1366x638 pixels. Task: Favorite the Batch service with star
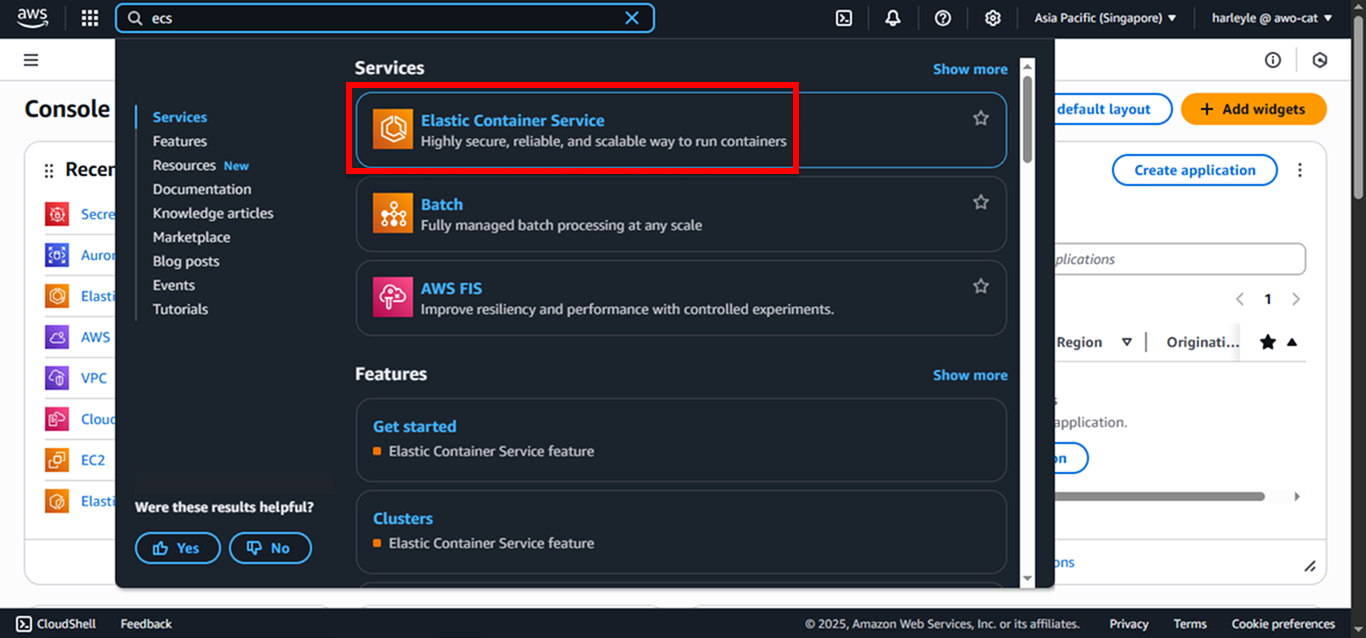click(981, 202)
